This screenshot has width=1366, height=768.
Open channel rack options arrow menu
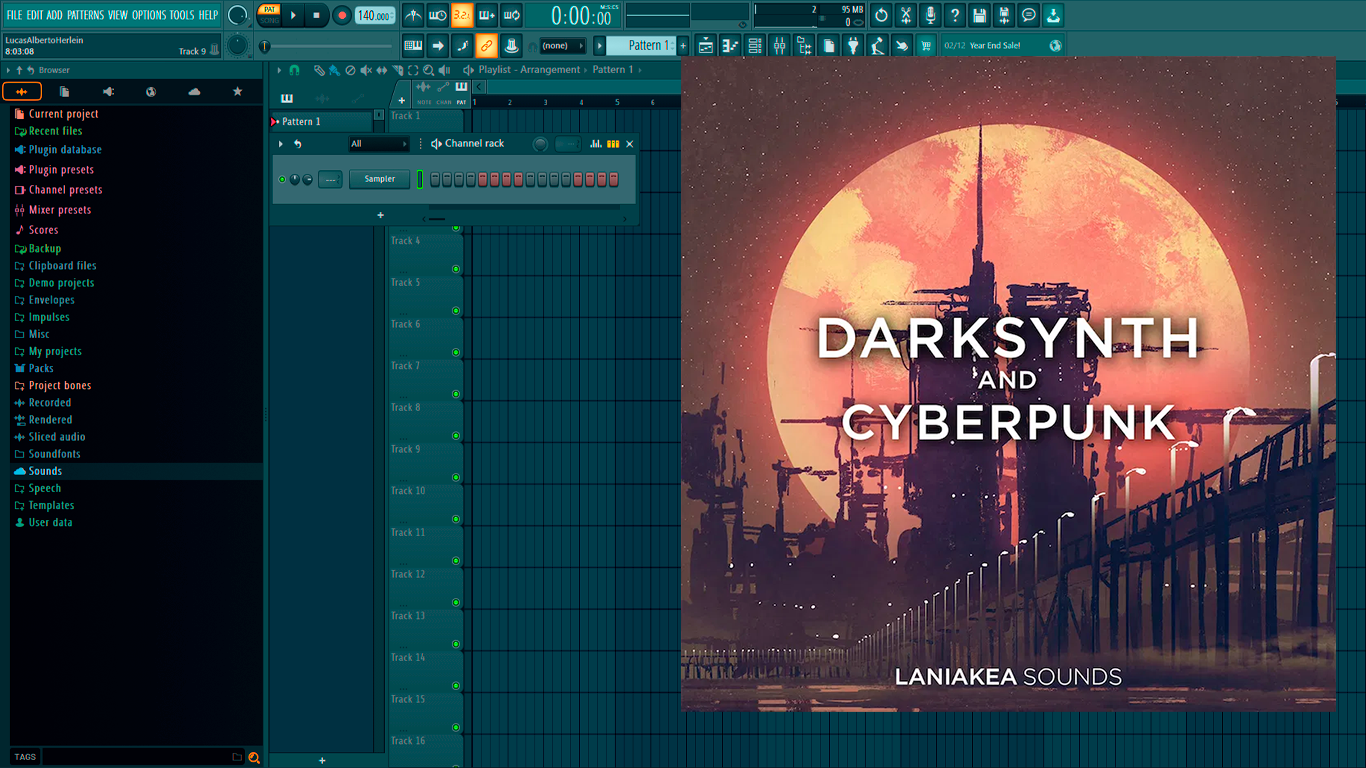click(x=281, y=144)
